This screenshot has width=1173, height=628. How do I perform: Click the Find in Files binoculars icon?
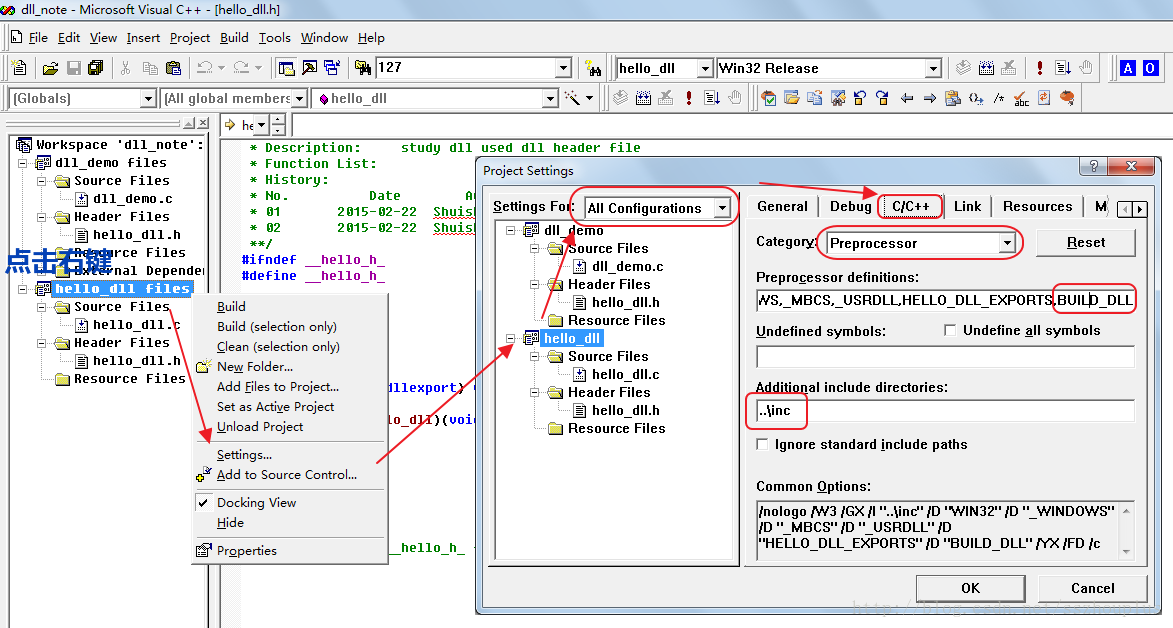point(363,68)
